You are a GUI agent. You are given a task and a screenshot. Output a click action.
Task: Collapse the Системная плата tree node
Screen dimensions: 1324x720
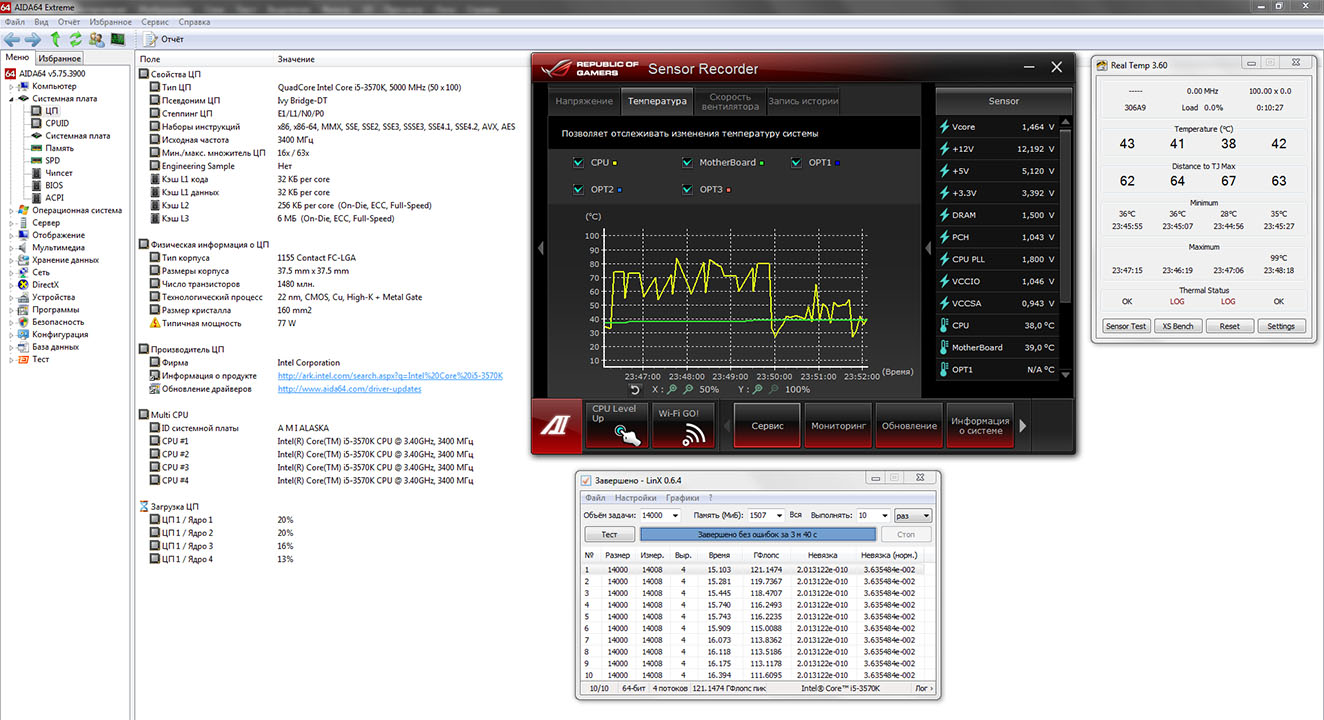(x=11, y=99)
